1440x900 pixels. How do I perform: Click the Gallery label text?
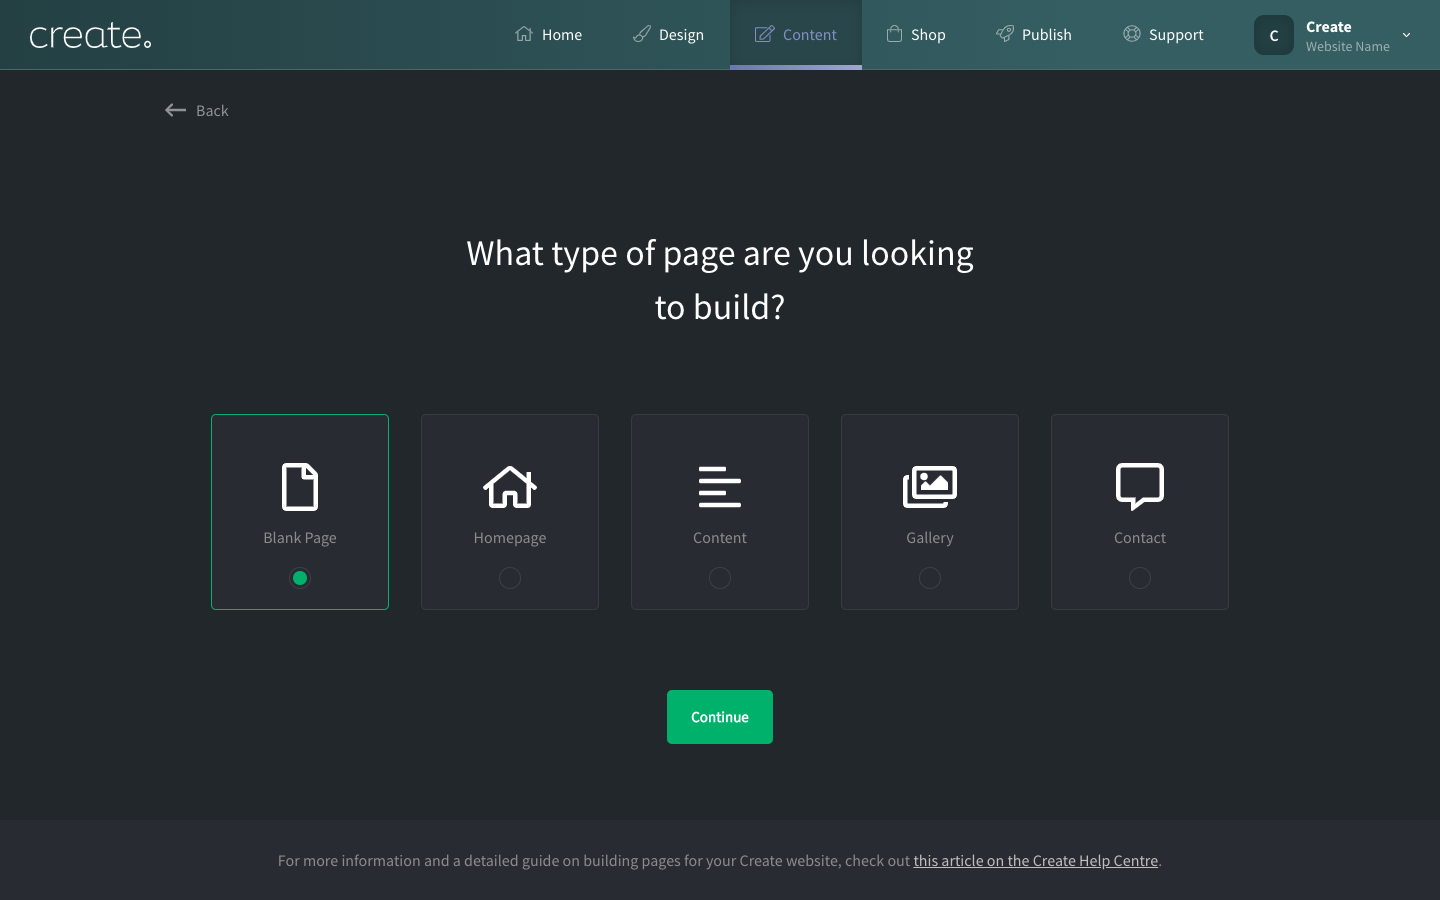pyautogui.click(x=930, y=538)
